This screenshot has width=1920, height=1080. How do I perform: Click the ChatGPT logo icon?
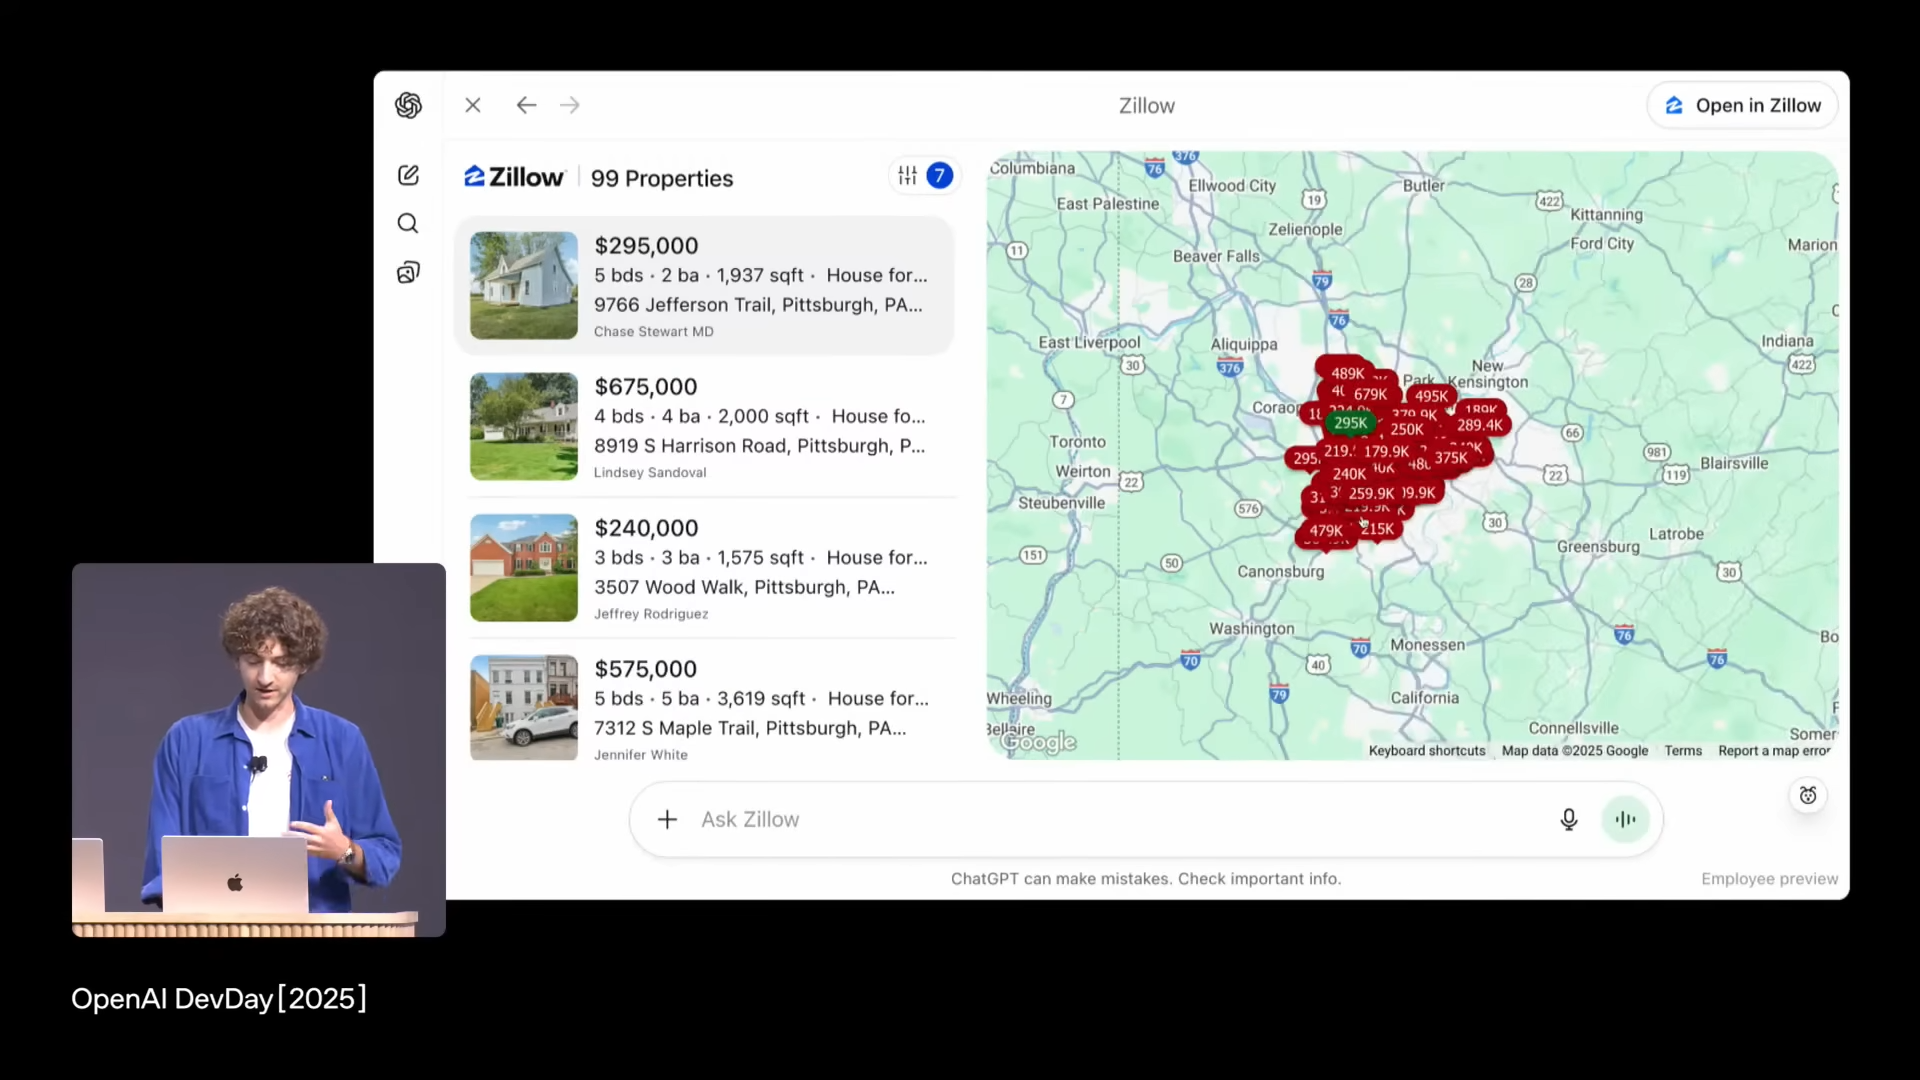(408, 105)
